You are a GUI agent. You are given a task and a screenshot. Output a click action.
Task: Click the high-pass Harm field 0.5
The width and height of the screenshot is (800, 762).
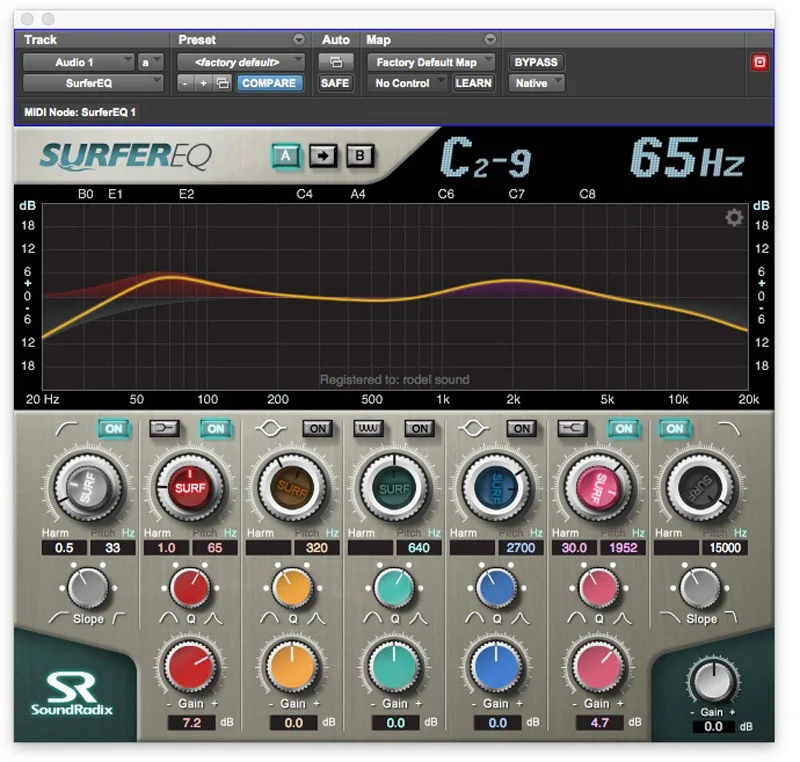[x=64, y=548]
